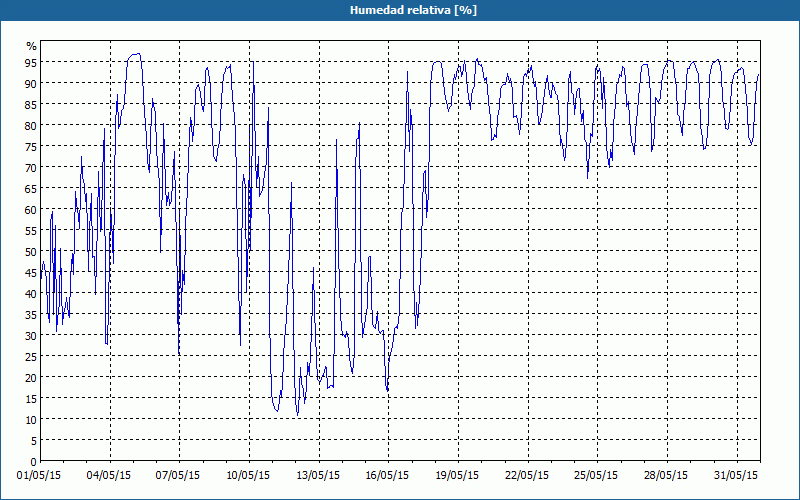Select the 13/05/15 date label

(318, 476)
